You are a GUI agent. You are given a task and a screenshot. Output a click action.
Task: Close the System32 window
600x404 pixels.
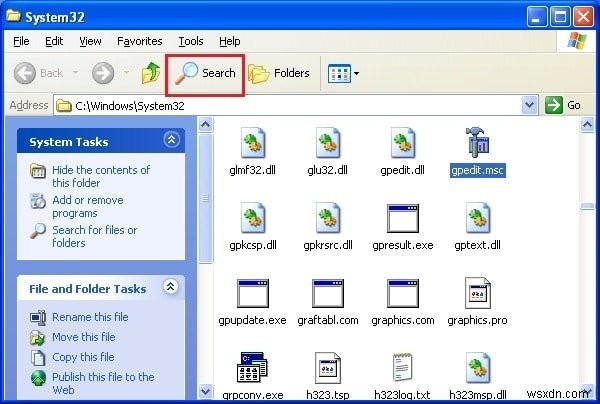coord(584,17)
